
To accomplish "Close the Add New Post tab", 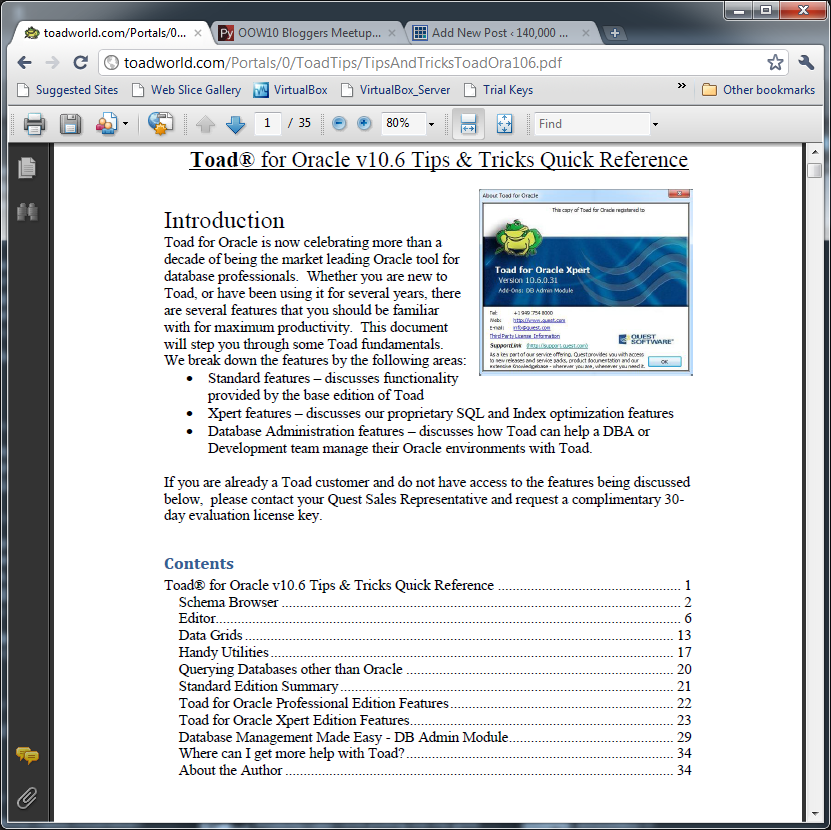I will (x=586, y=33).
